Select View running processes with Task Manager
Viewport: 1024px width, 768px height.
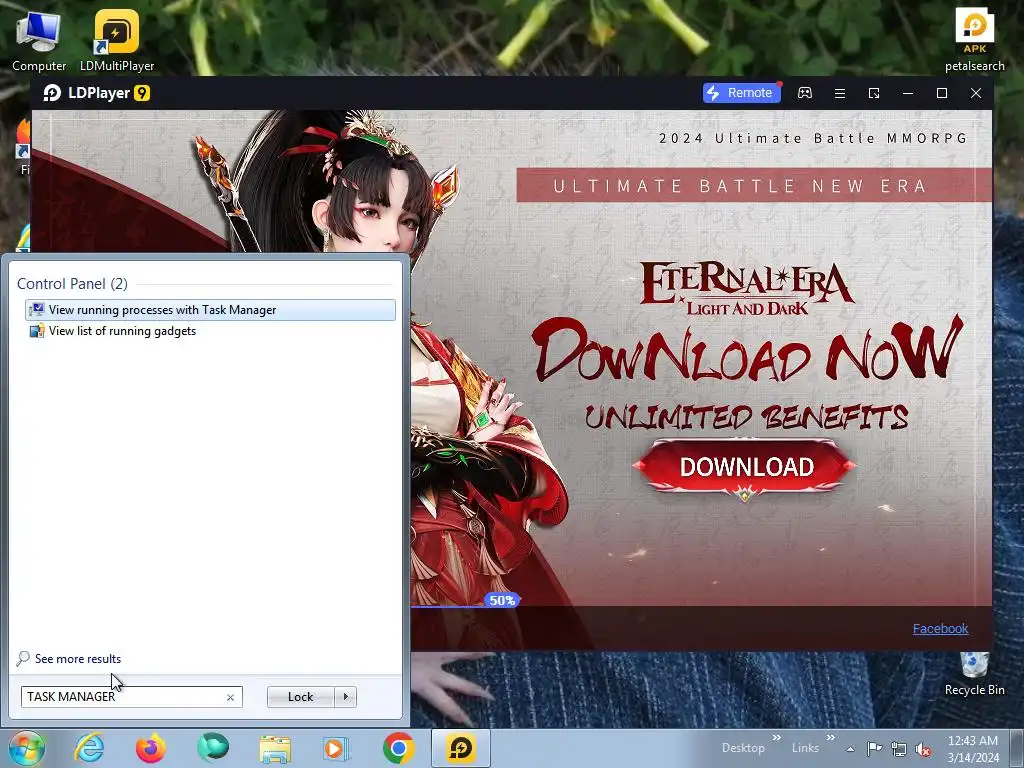pos(210,310)
